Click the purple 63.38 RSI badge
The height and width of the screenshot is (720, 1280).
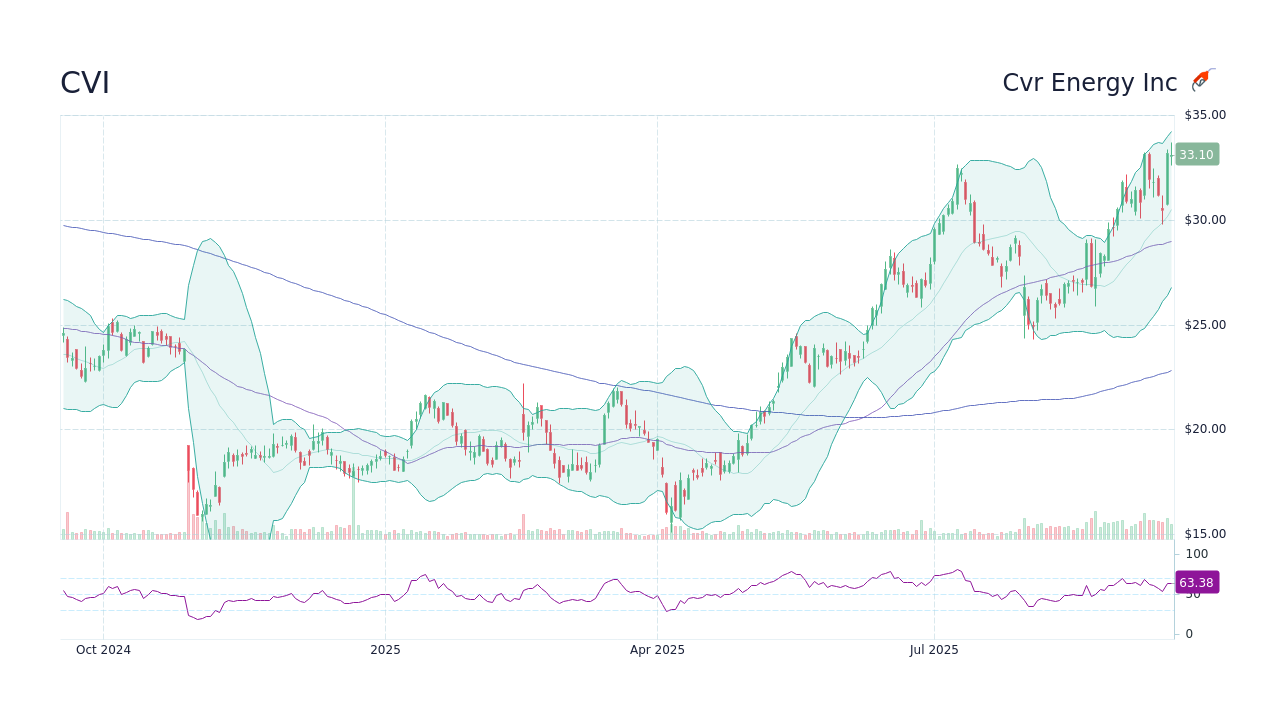pos(1196,582)
